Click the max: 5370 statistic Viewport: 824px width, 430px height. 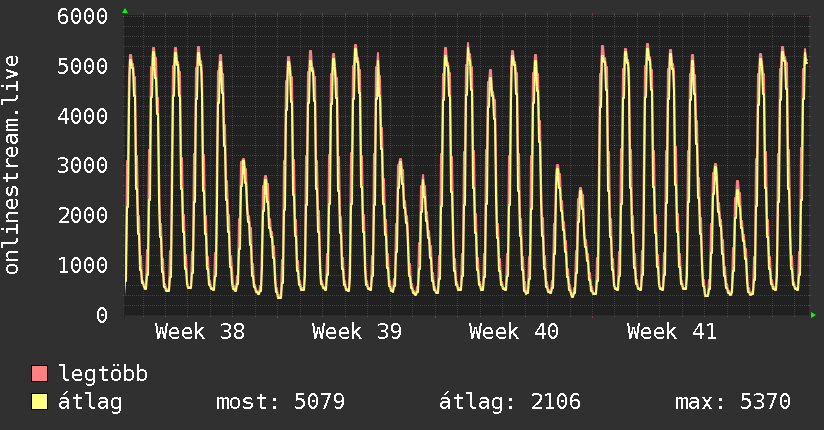click(x=733, y=402)
